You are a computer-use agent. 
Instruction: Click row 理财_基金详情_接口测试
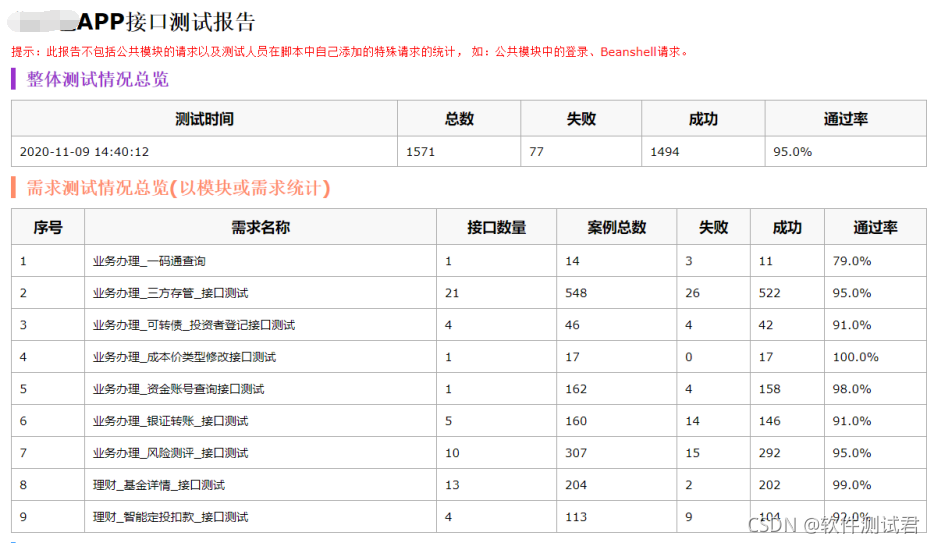pos(469,485)
